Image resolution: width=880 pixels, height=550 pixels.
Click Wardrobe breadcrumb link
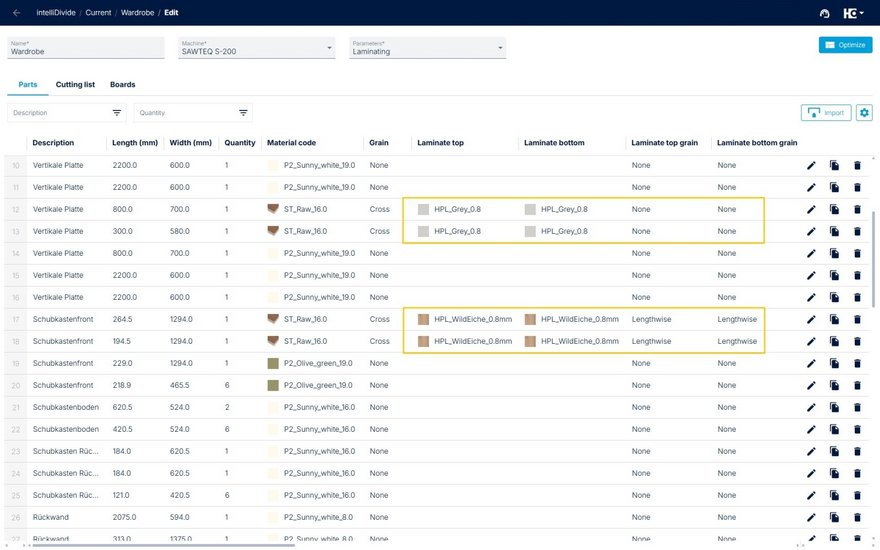coord(138,12)
